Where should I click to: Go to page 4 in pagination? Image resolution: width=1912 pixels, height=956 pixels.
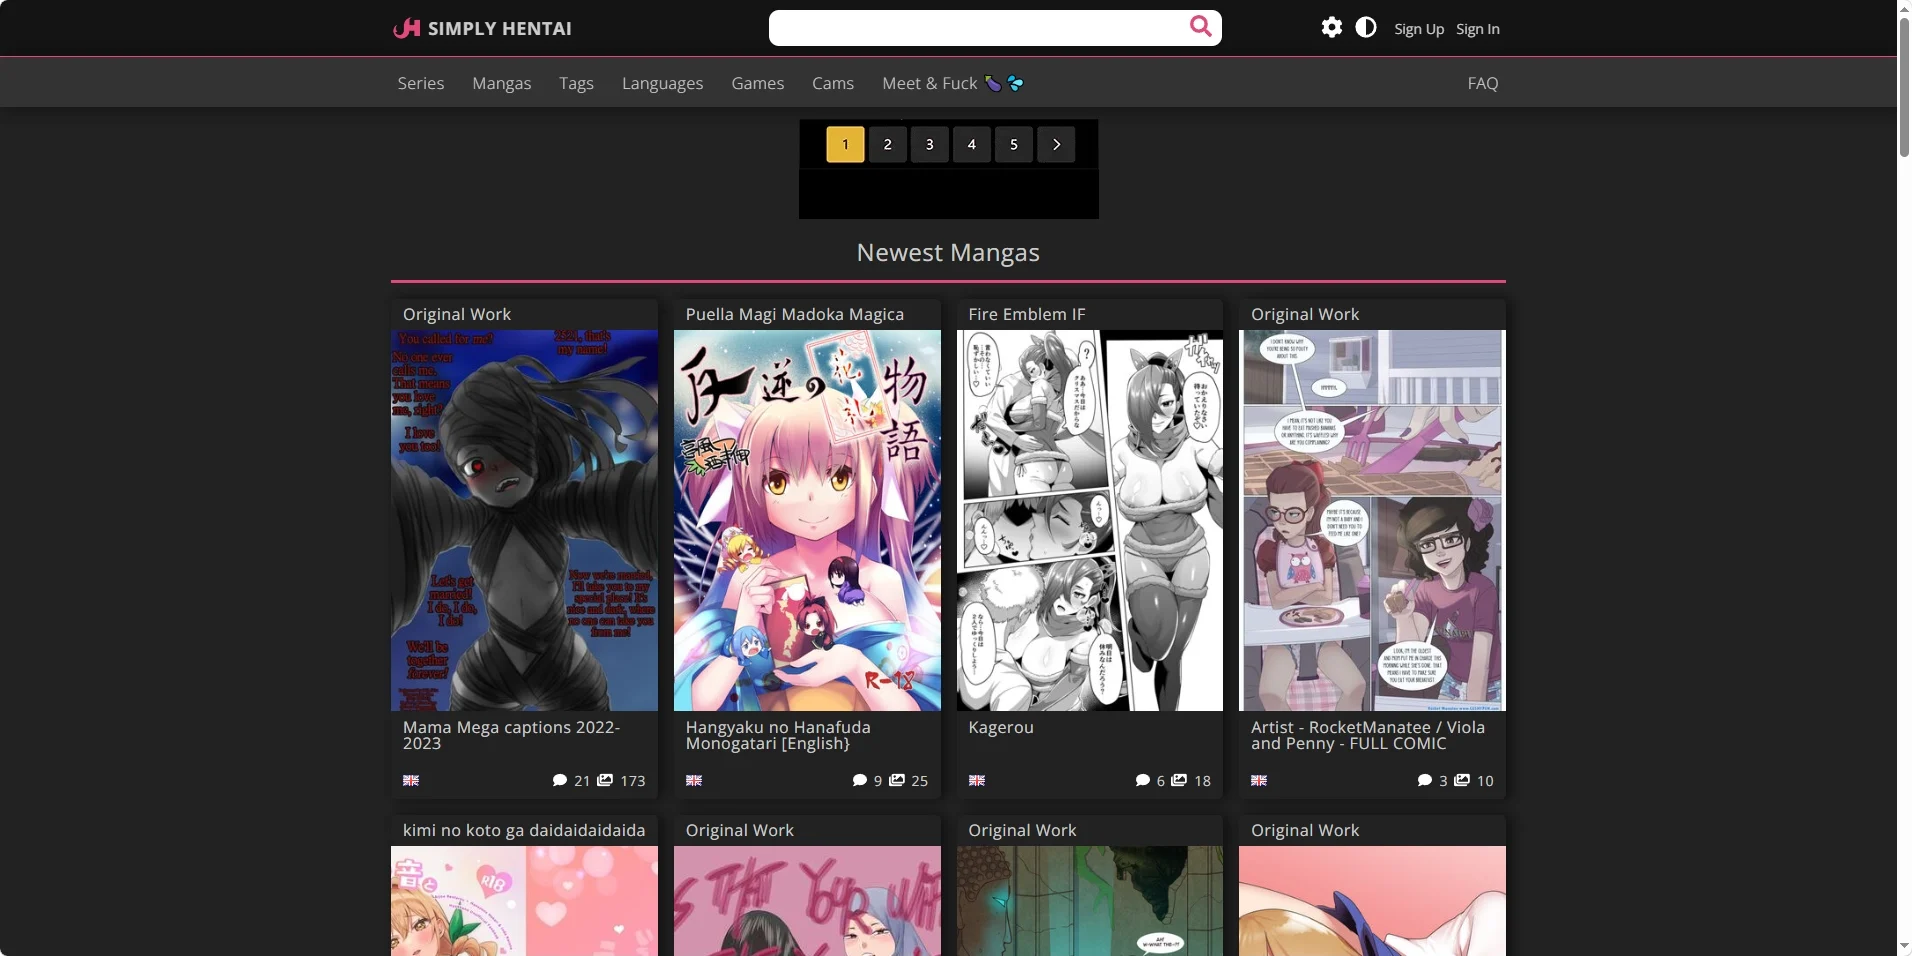pyautogui.click(x=971, y=144)
